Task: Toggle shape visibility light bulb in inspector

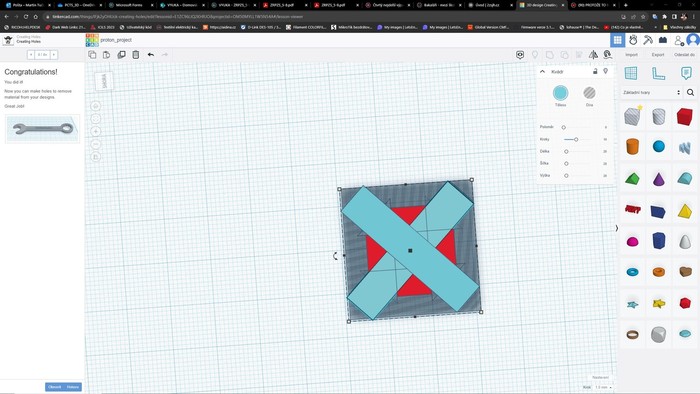Action: [606, 71]
